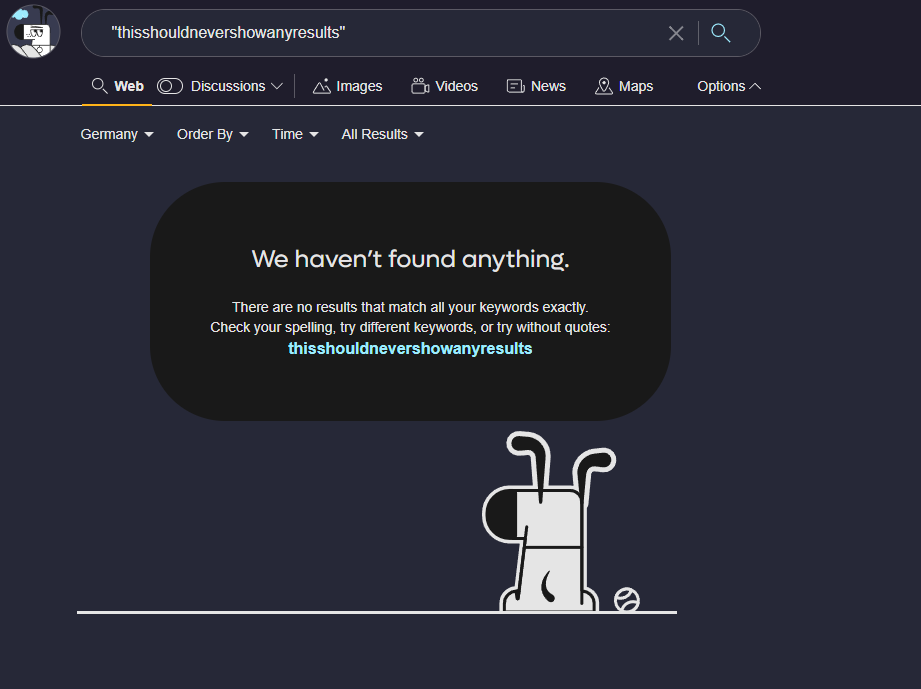Screen dimensions: 921x689
Task: Click the digging dog illustration
Action: tap(545, 530)
